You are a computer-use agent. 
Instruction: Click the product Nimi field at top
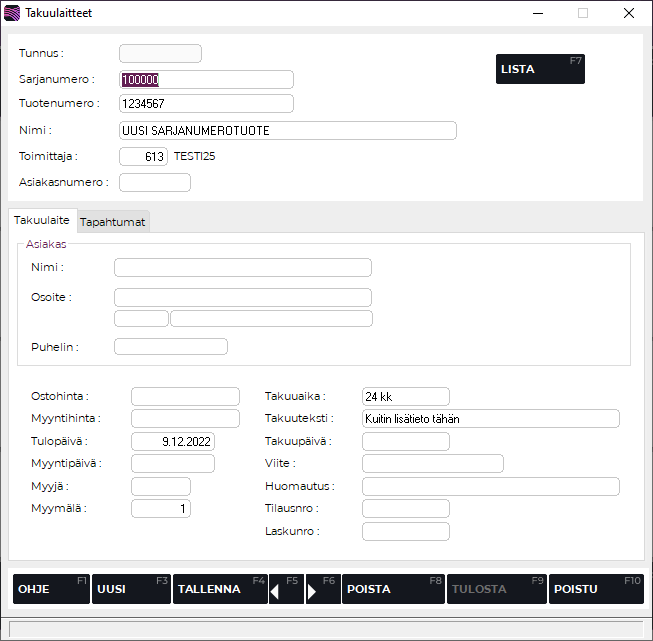(x=287, y=131)
